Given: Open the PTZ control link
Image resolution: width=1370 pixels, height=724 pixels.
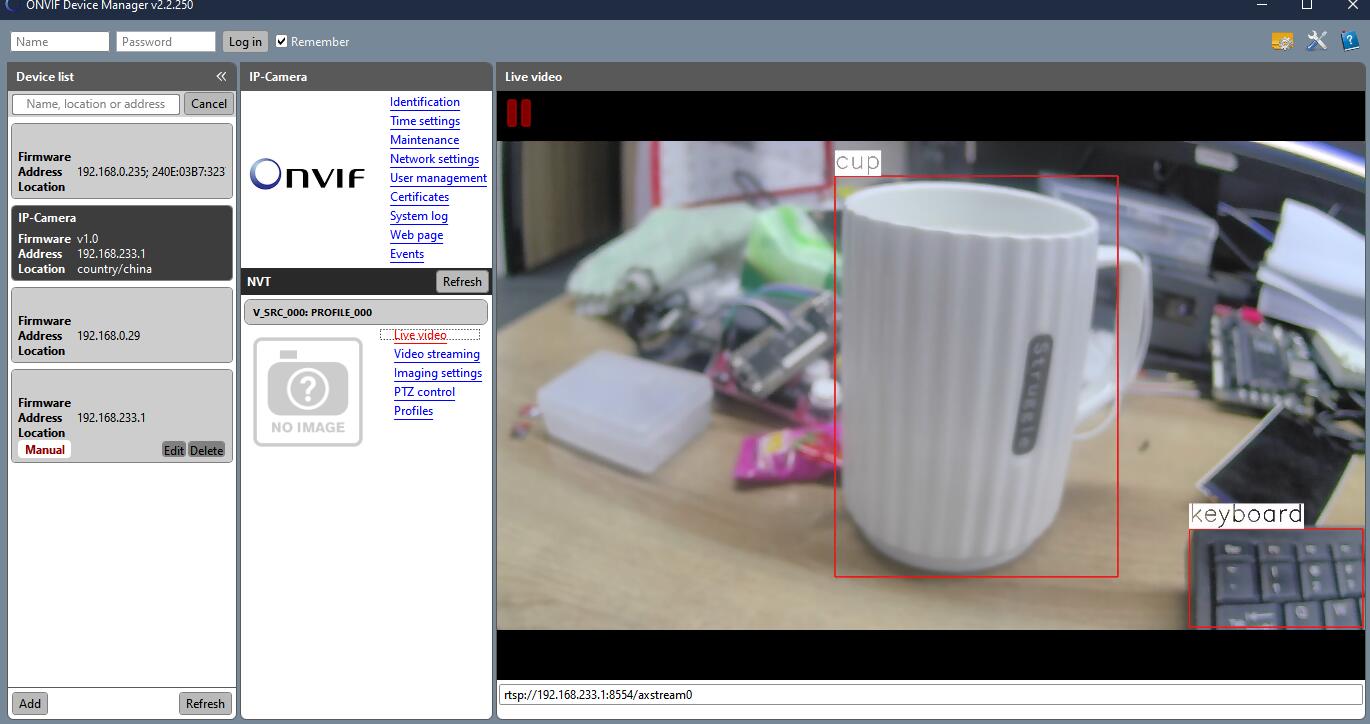Looking at the screenshot, I should tap(424, 392).
